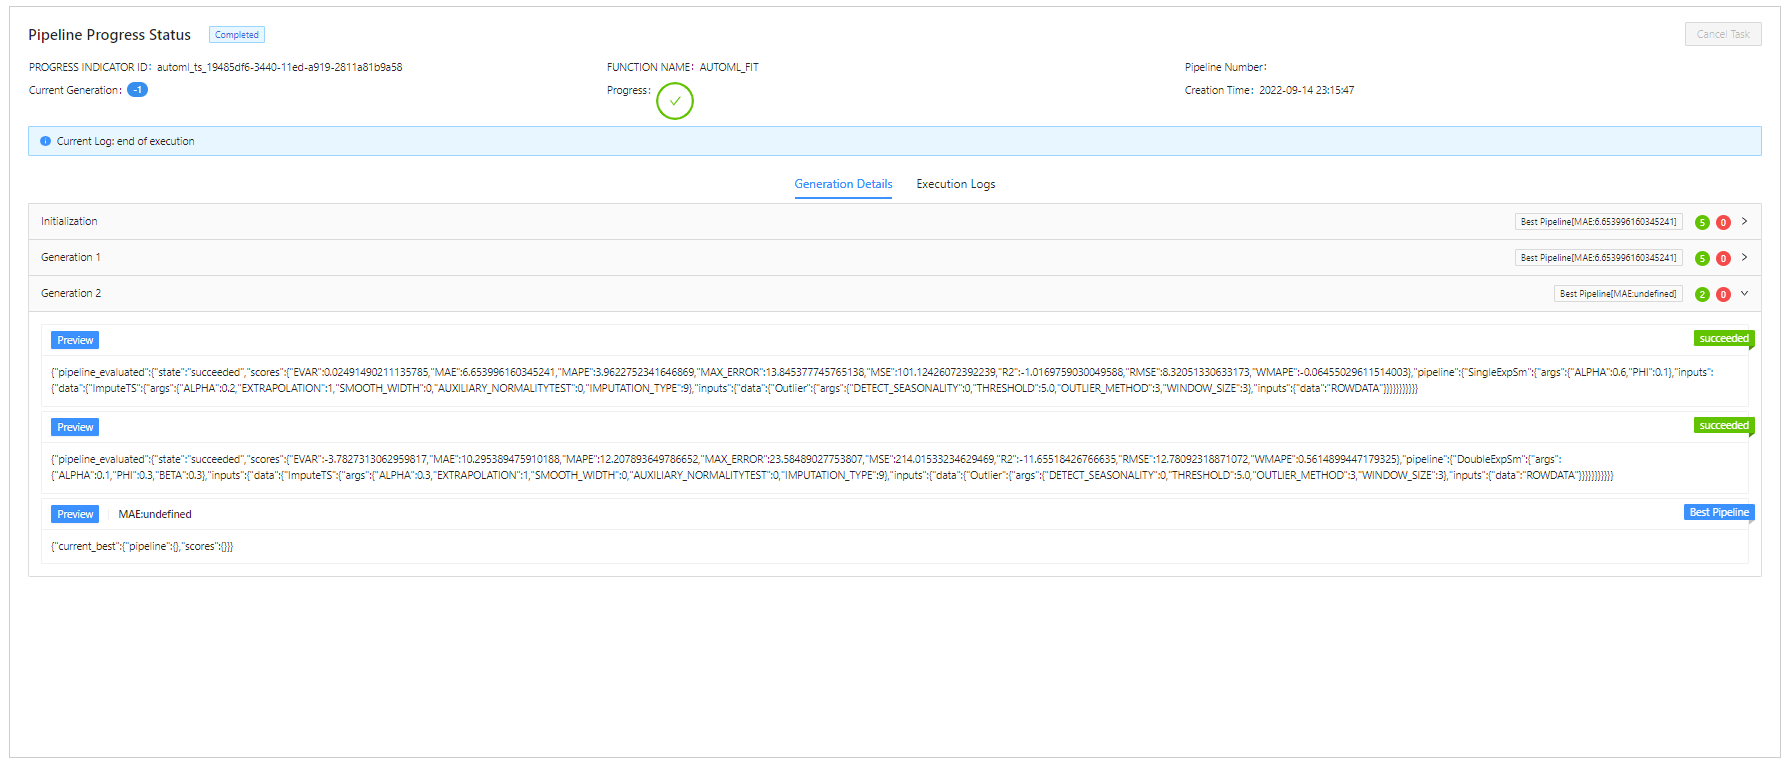Viewport: 1792px width, 764px height.
Task: Click red failure count badge in Initialization row
Action: coord(1723,223)
